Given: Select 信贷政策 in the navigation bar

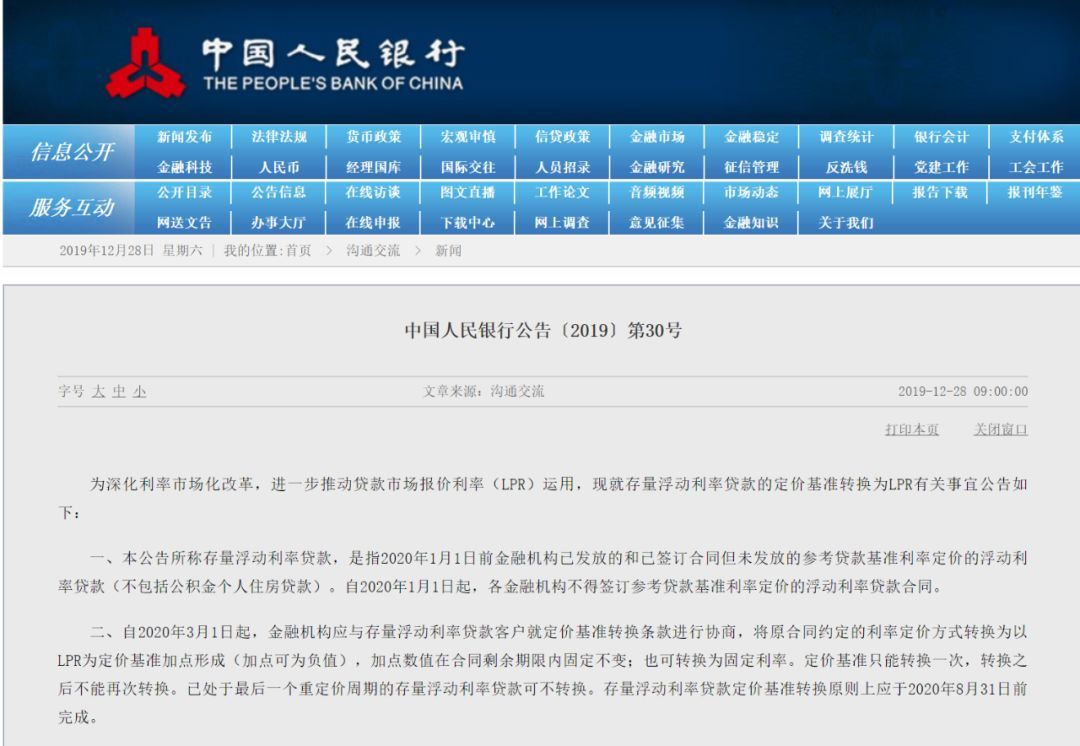Looking at the screenshot, I should pyautogui.click(x=563, y=136).
